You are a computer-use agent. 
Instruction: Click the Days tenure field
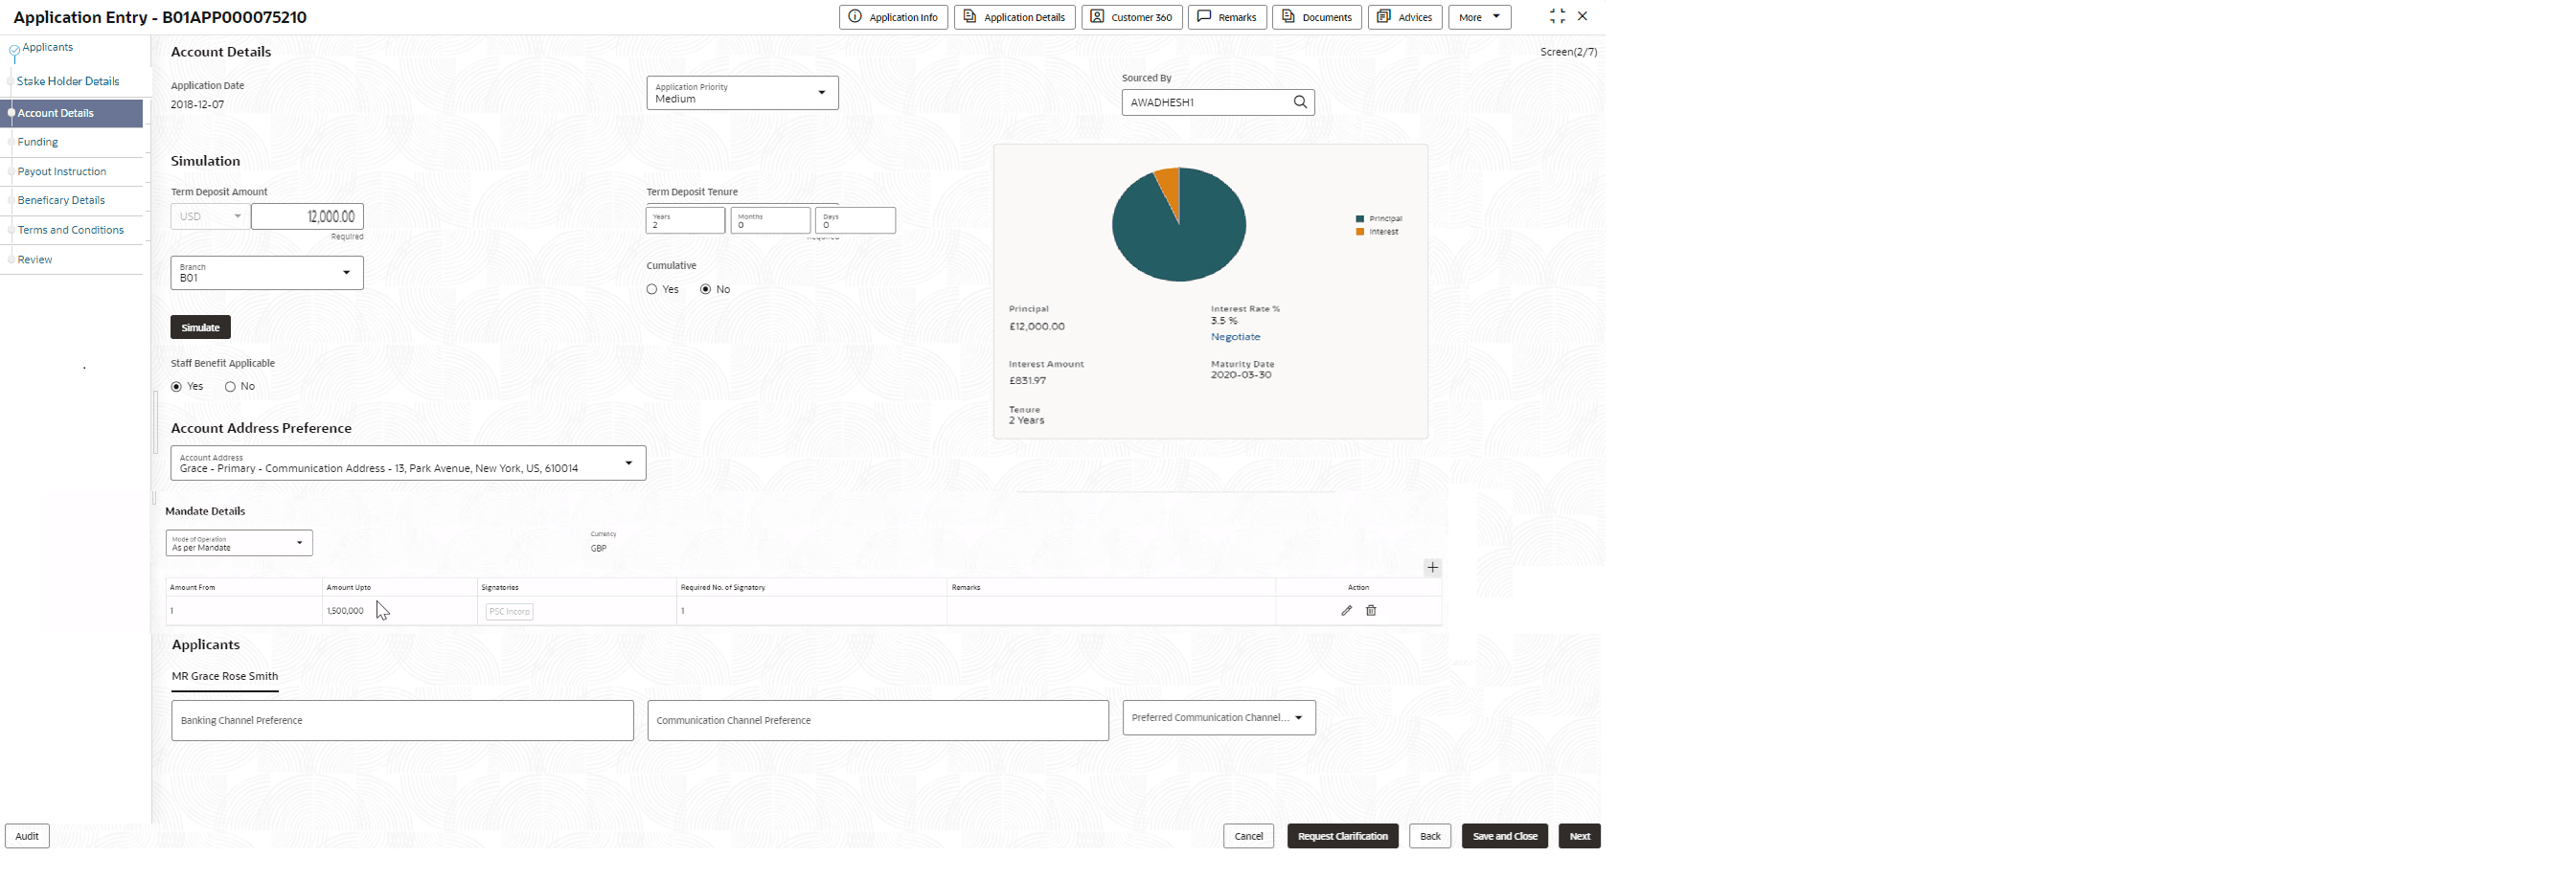tap(856, 221)
